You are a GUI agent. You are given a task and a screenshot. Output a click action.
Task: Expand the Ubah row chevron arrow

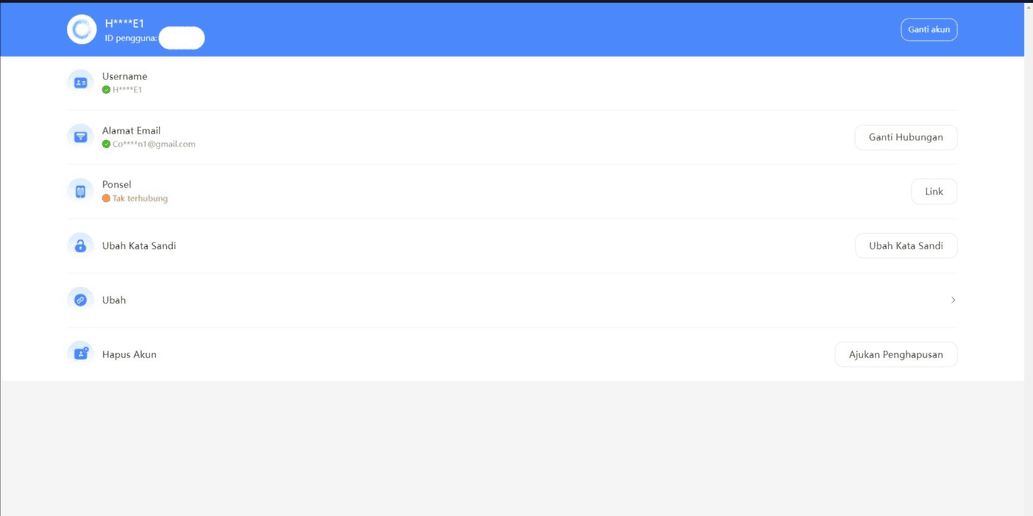coord(953,300)
